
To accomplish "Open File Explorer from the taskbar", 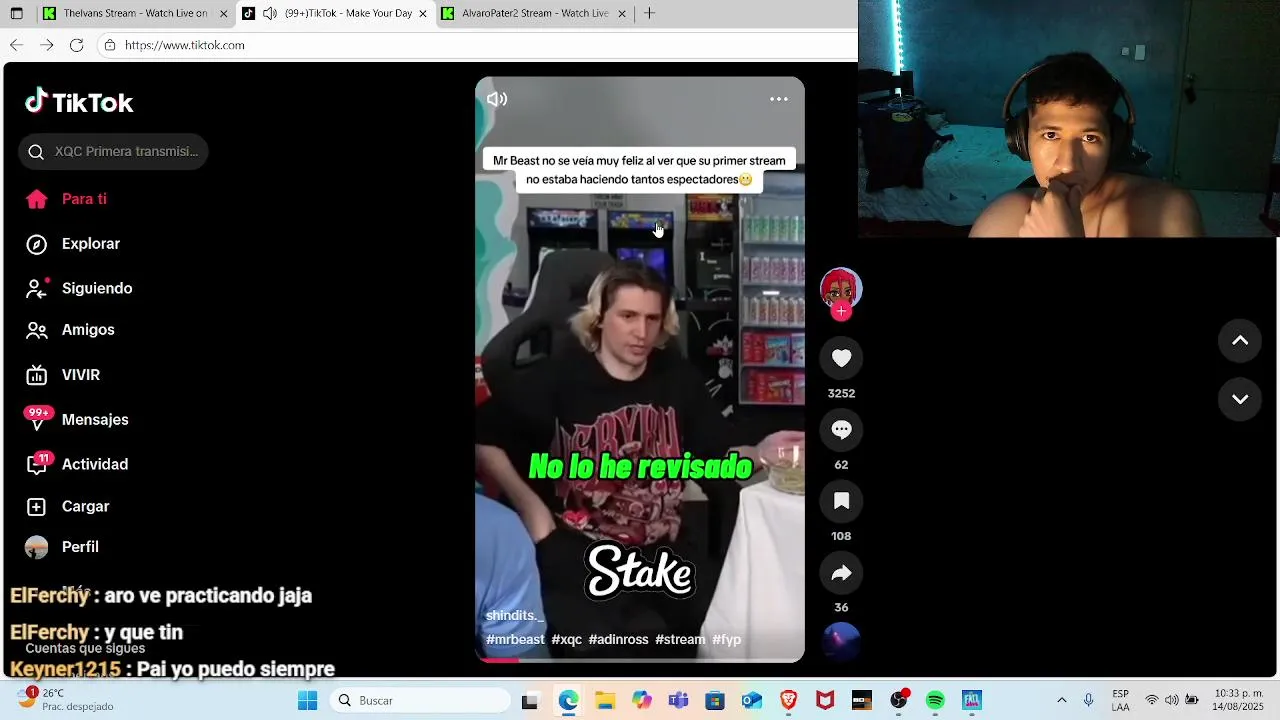I will tap(605, 700).
